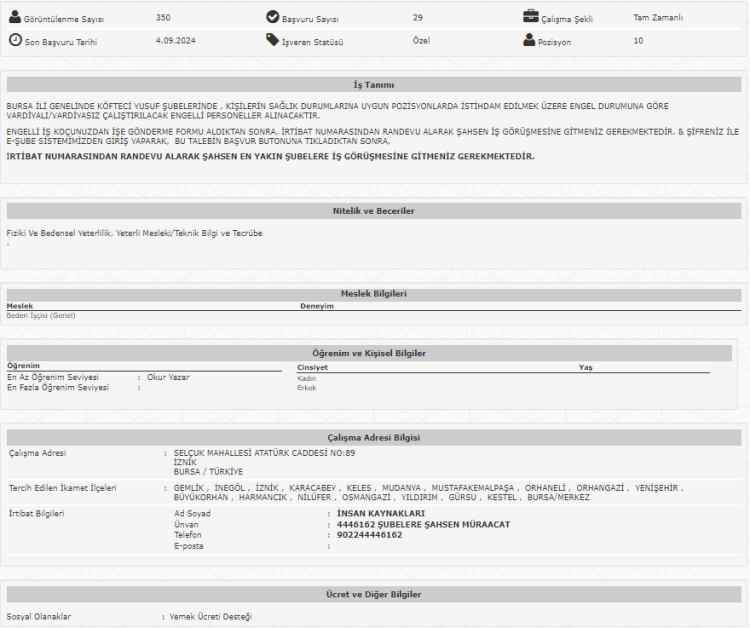Click the Yaş column header
Image resolution: width=750 pixels, height=628 pixels.
585,367
